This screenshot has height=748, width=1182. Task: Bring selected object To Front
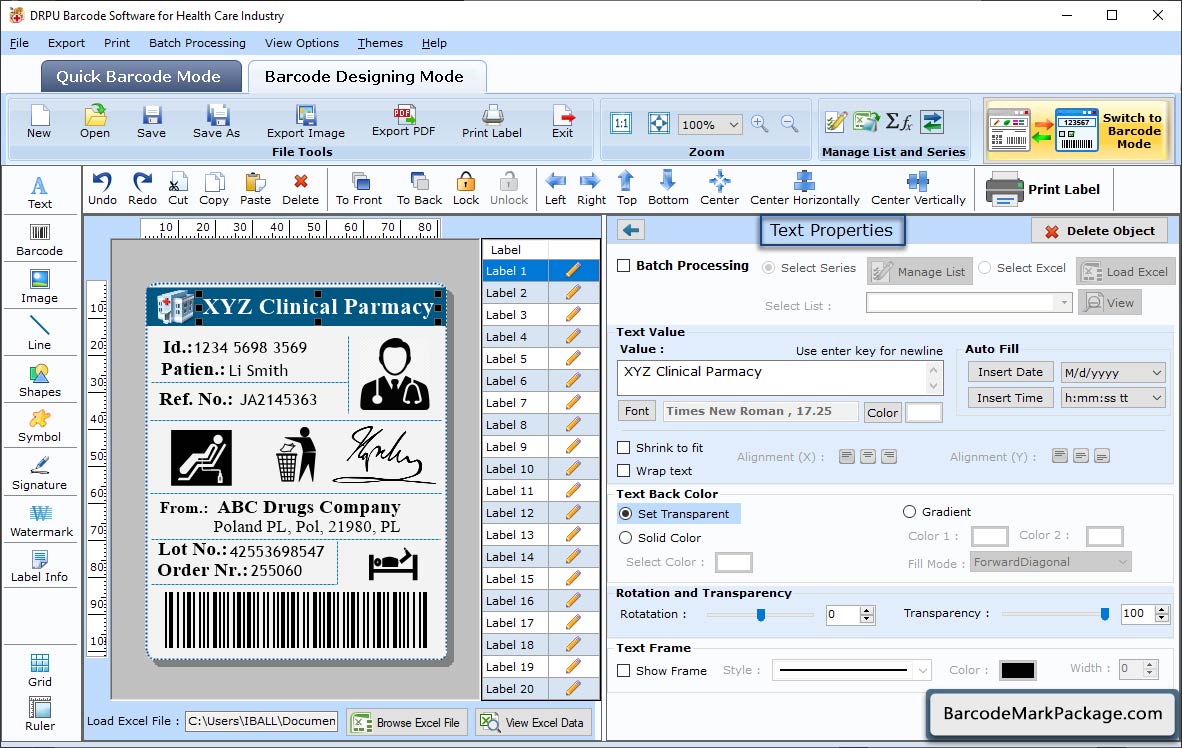pos(359,189)
